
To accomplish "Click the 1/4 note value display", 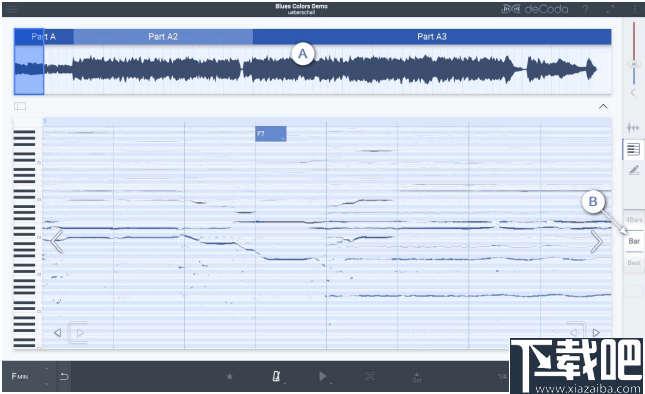I will [x=503, y=376].
